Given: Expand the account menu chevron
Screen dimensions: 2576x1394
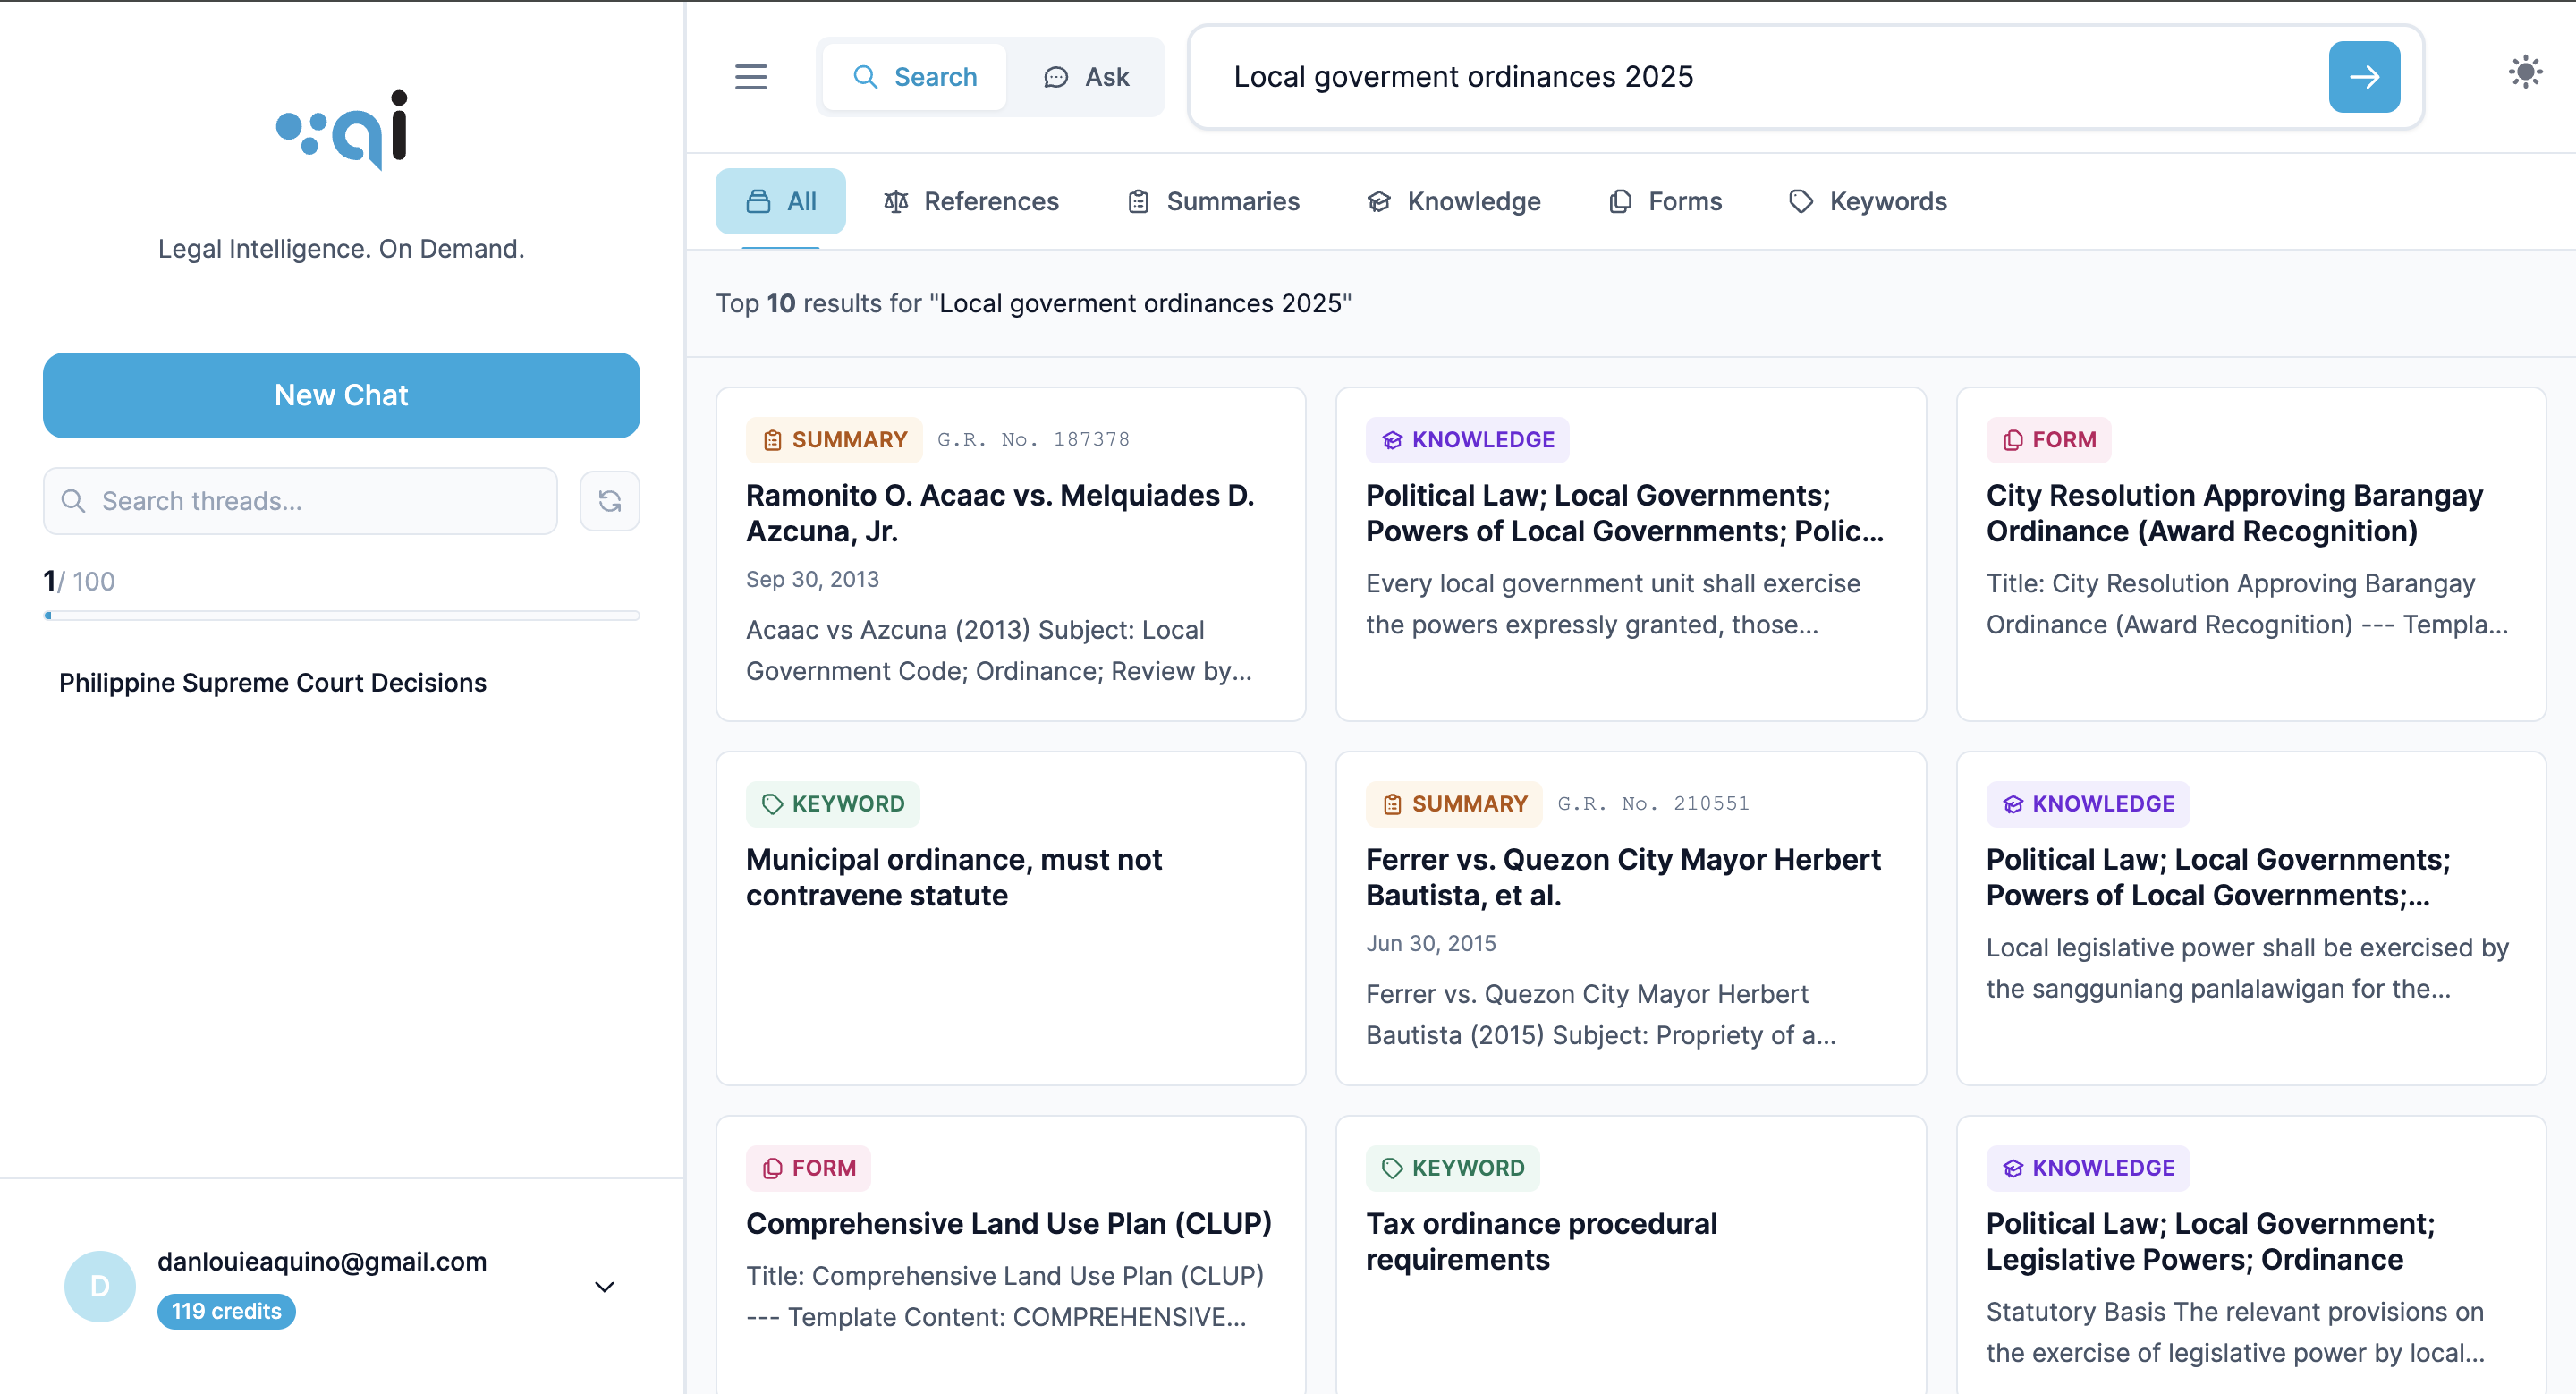Looking at the screenshot, I should click(x=604, y=1287).
